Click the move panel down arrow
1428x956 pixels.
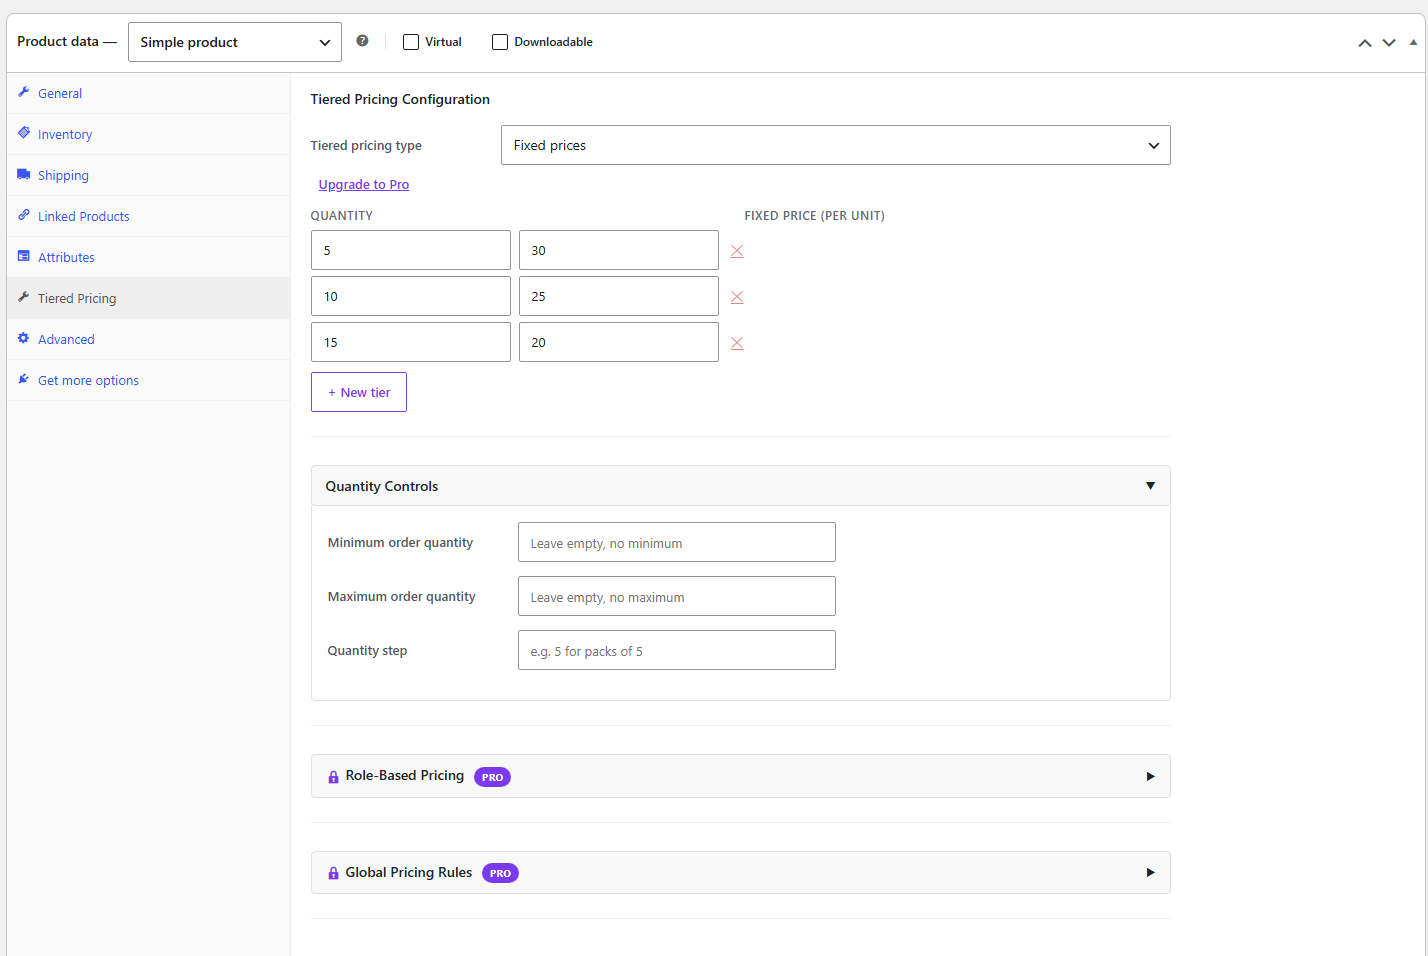[1389, 43]
